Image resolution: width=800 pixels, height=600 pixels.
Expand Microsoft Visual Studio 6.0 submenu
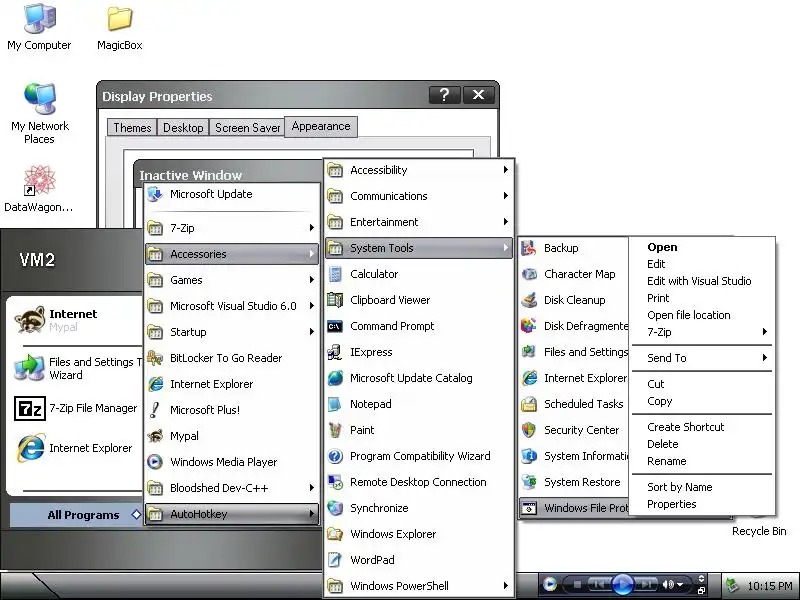pyautogui.click(x=232, y=306)
